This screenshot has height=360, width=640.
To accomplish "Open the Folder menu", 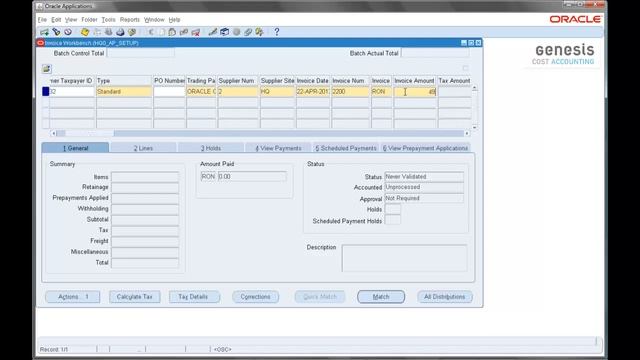I will click(x=89, y=20).
